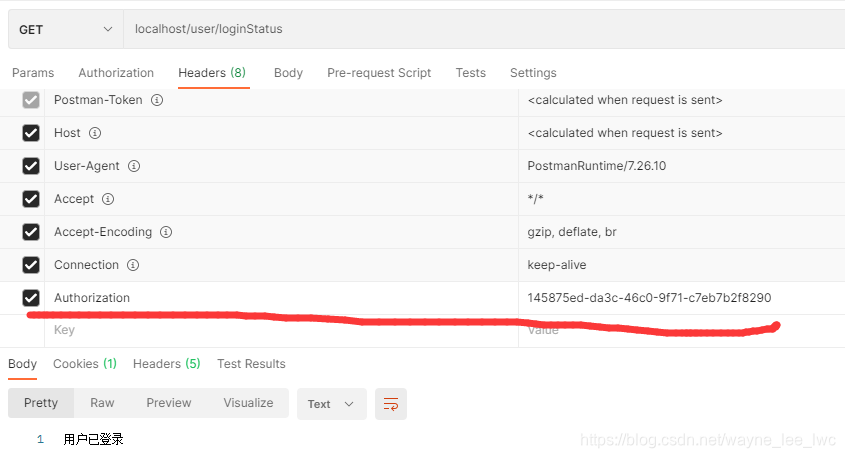Uncheck the Connection header checkbox
The image size is (845, 458).
click(x=31, y=265)
